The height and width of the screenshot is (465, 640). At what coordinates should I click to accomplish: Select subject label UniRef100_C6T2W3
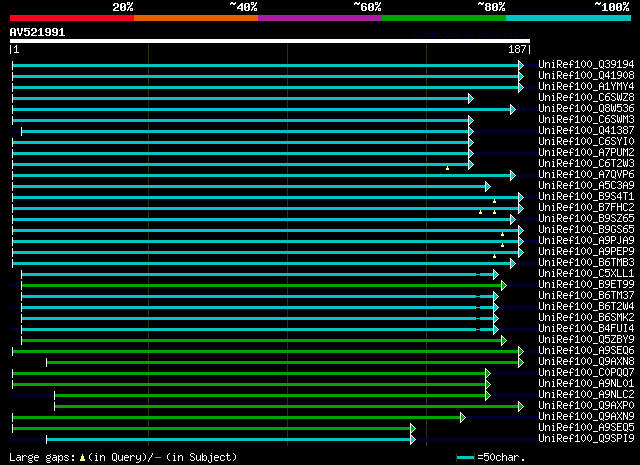coord(586,164)
